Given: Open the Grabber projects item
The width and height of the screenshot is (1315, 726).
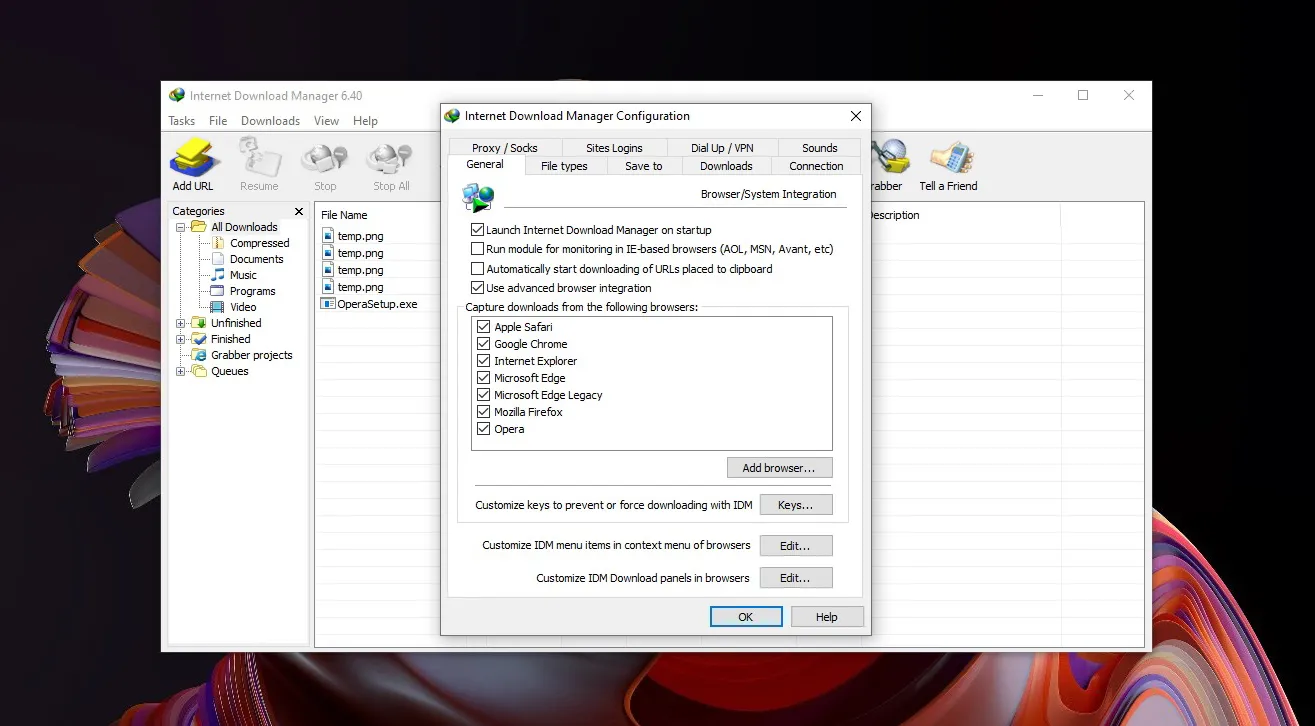Looking at the screenshot, I should click(251, 355).
